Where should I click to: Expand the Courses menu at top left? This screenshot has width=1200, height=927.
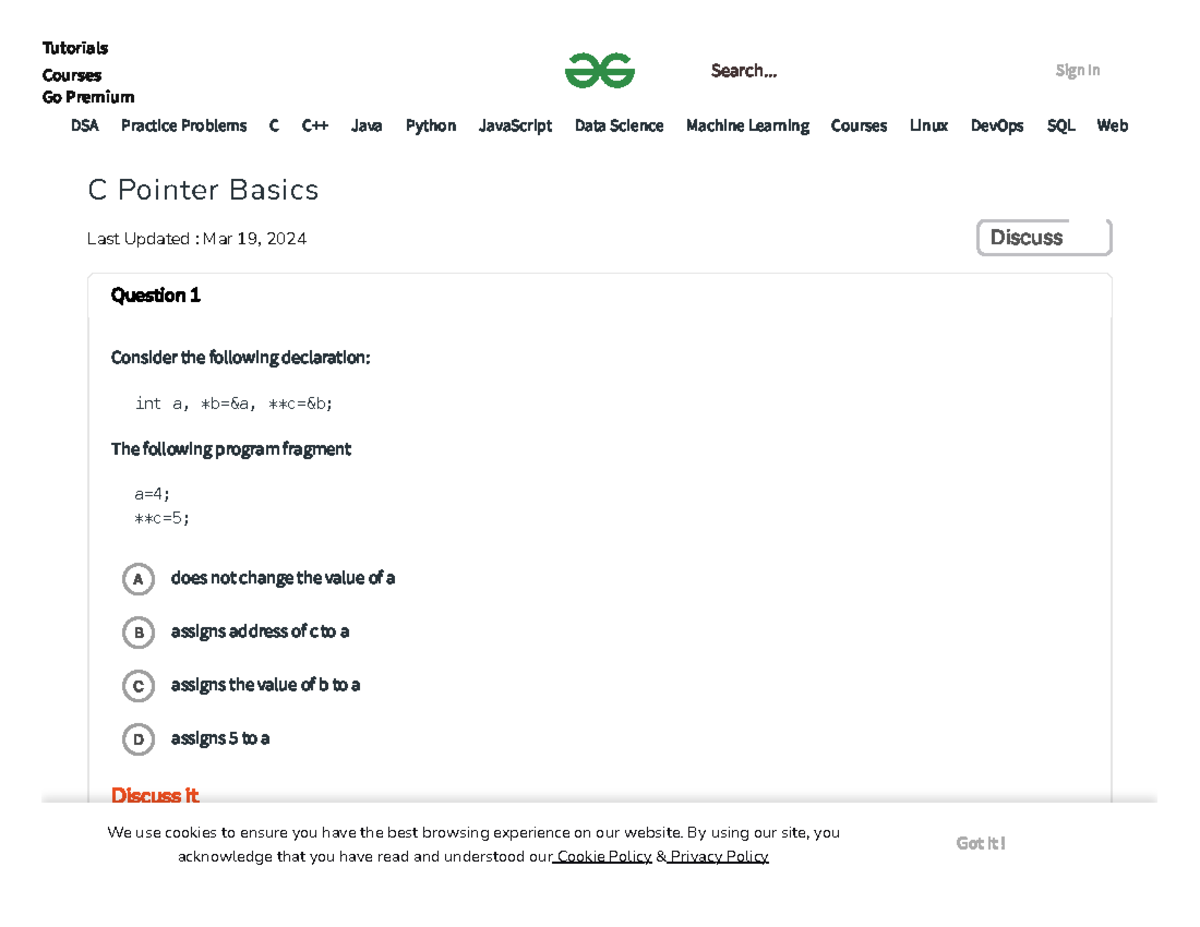(x=72, y=75)
